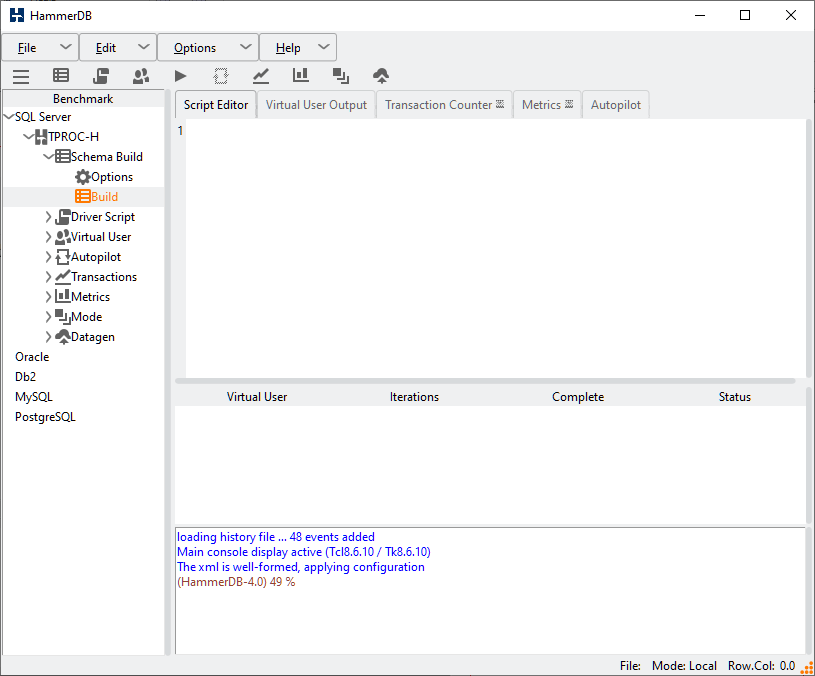Select PostgreSQL in the benchmark tree
Viewport: 815px width, 676px height.
click(45, 417)
